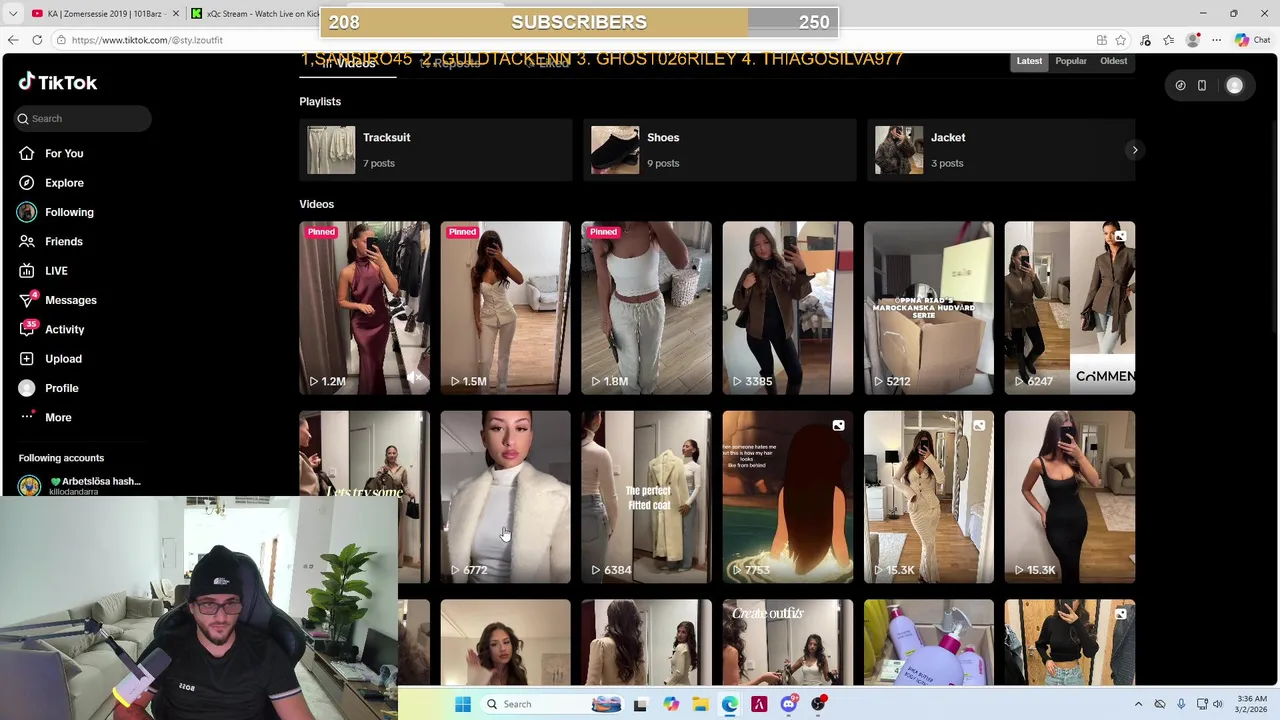Open the browser profile account icon
This screenshot has height=720, width=1280.
1192,40
